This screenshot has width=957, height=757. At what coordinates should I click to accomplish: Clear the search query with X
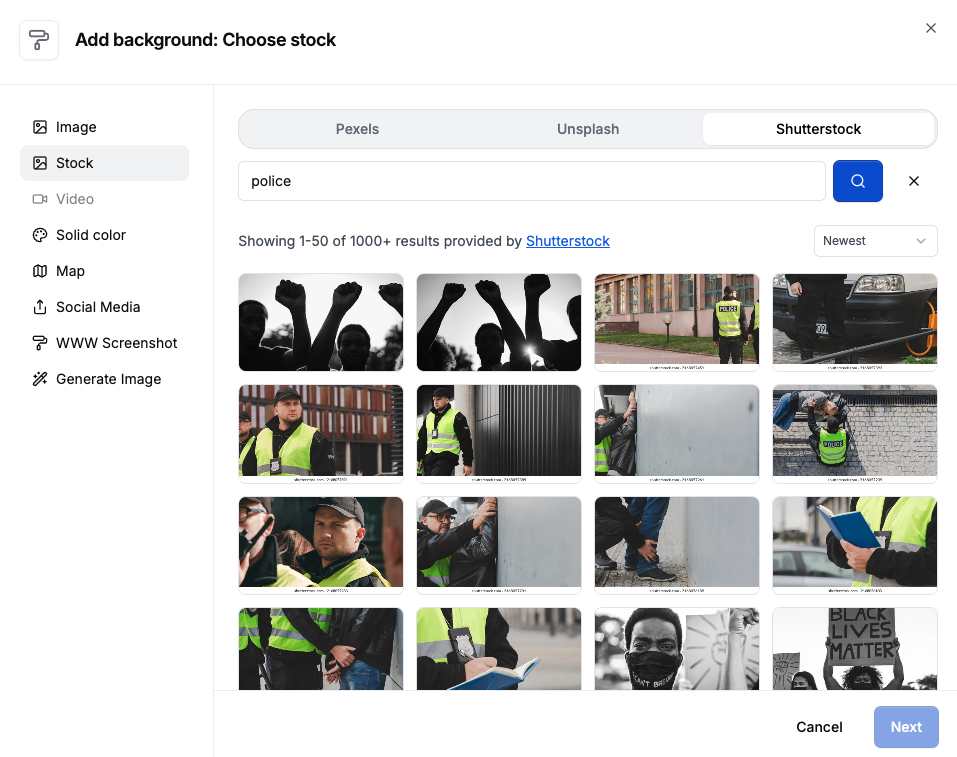click(914, 181)
